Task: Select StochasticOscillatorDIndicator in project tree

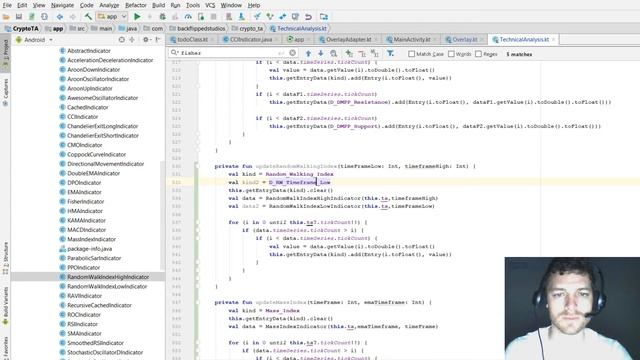Action: click(105, 352)
